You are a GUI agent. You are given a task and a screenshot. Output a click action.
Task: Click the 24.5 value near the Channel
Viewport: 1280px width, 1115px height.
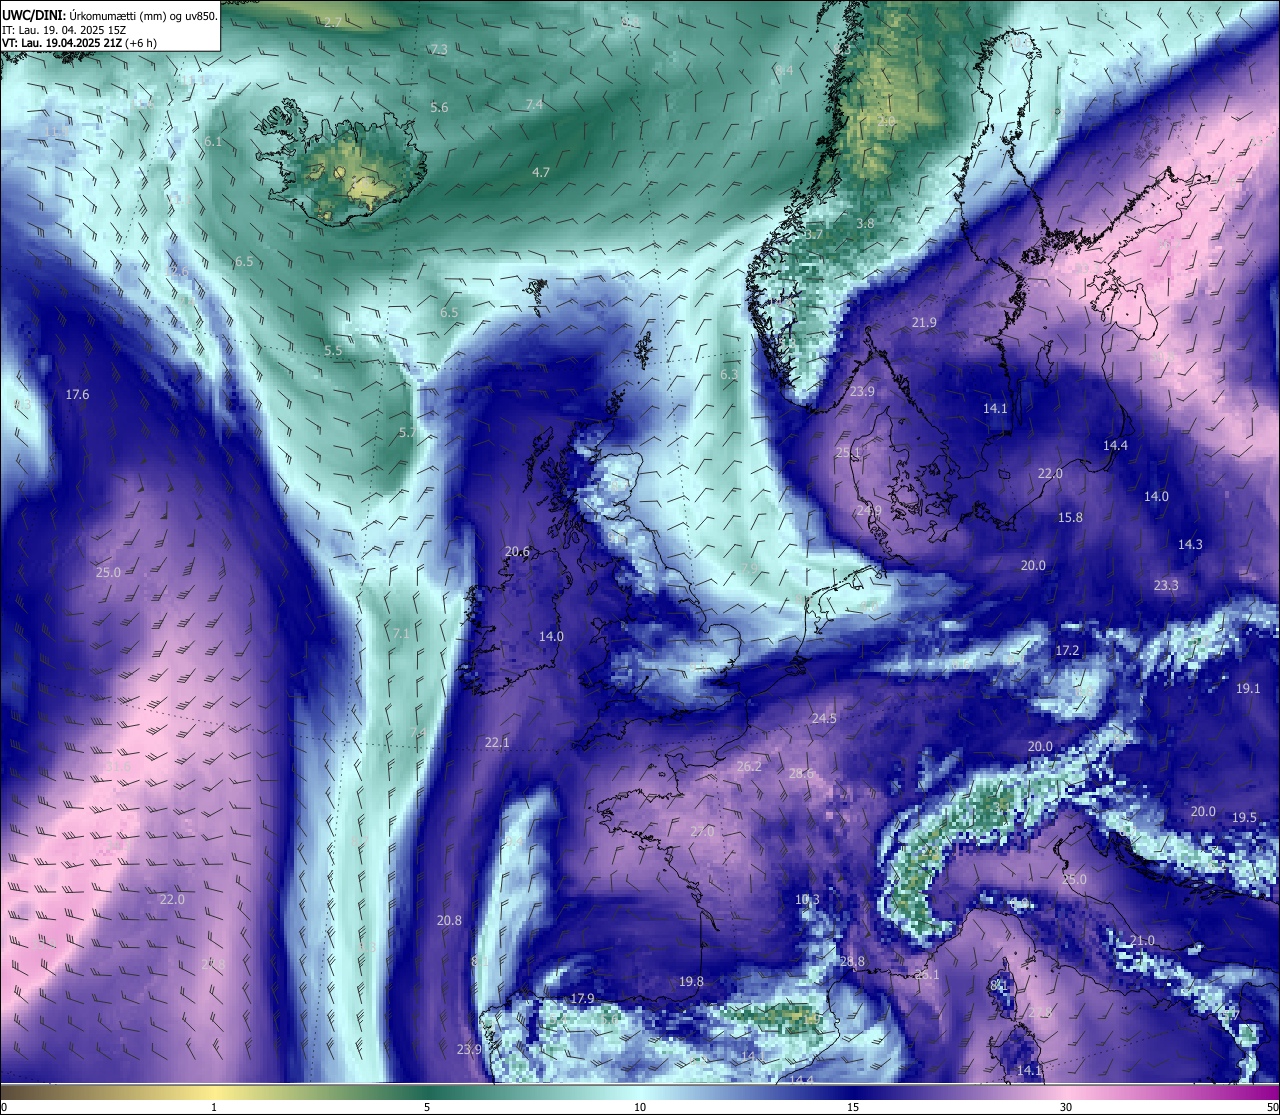pos(824,719)
